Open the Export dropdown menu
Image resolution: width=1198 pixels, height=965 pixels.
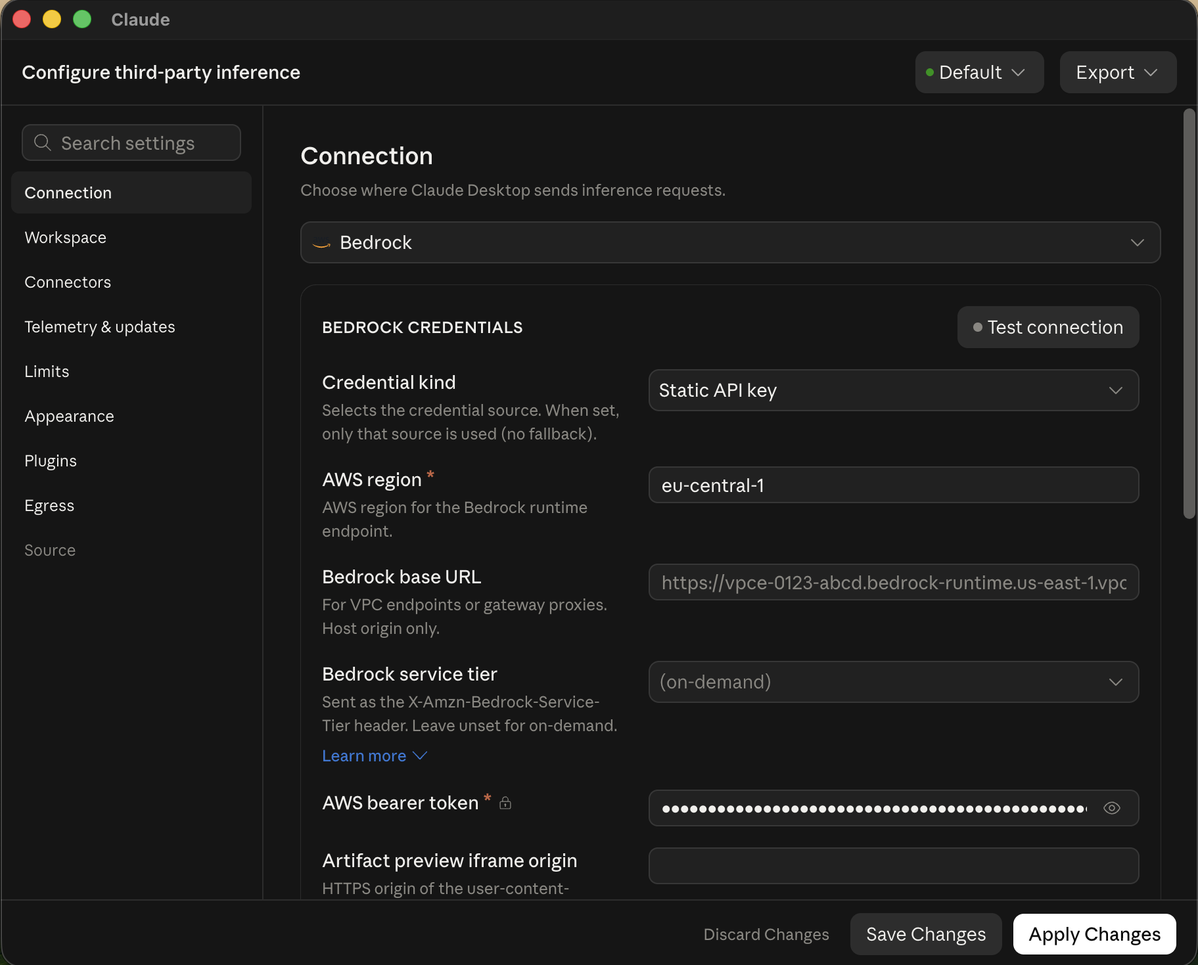coord(1117,73)
